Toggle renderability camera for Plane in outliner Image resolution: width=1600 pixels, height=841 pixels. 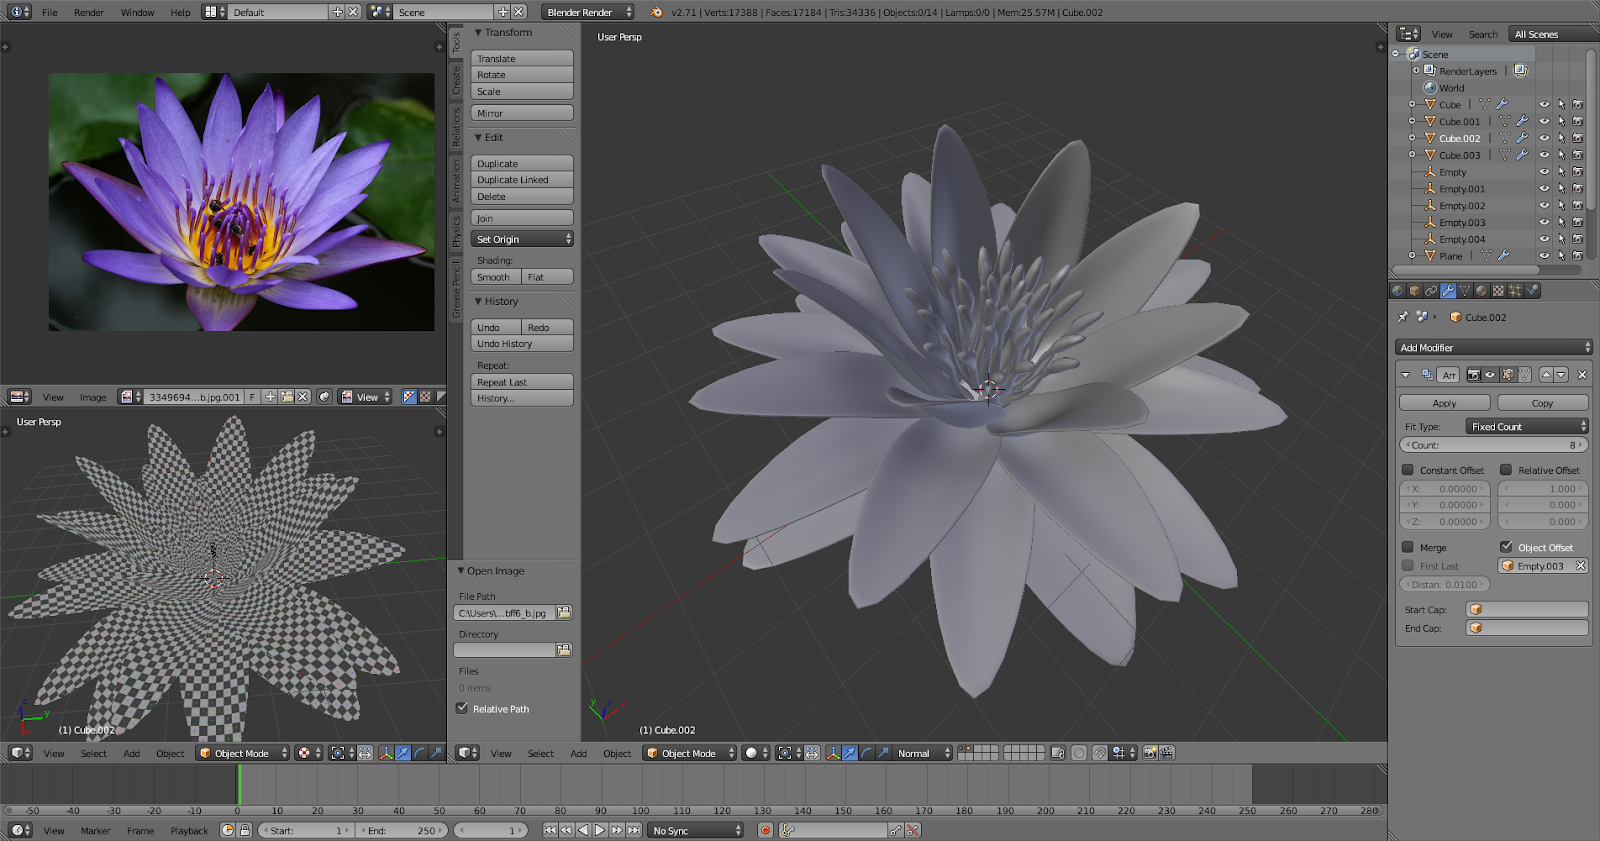pyautogui.click(x=1577, y=256)
